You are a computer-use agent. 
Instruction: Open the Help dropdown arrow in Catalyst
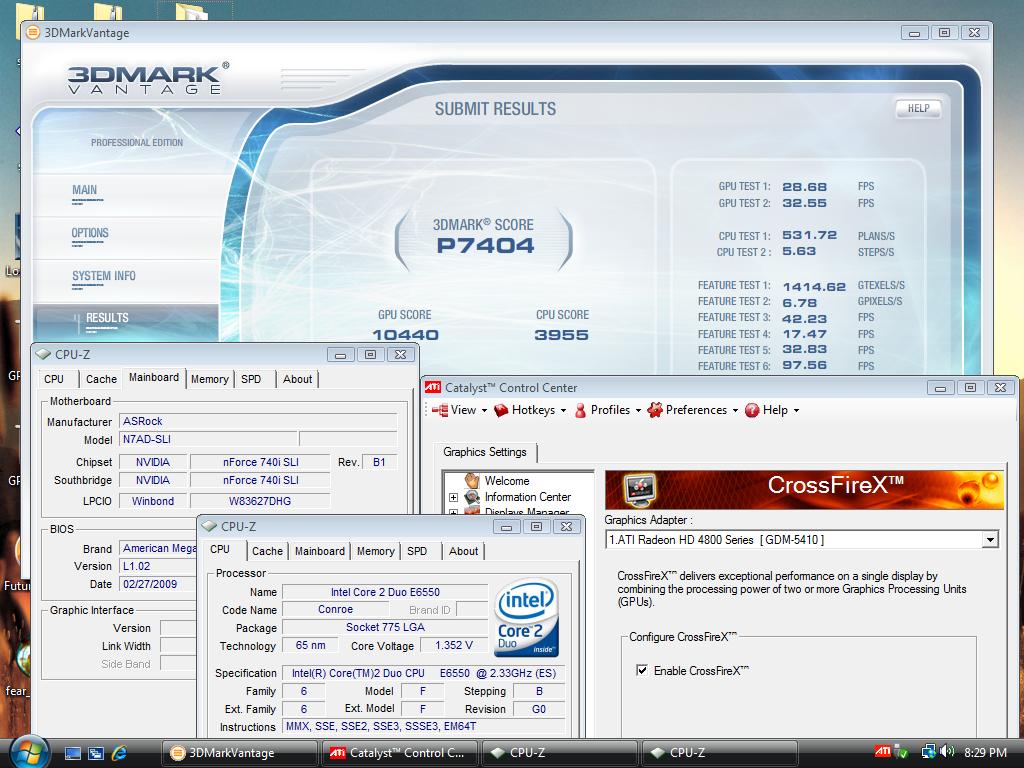click(x=796, y=411)
